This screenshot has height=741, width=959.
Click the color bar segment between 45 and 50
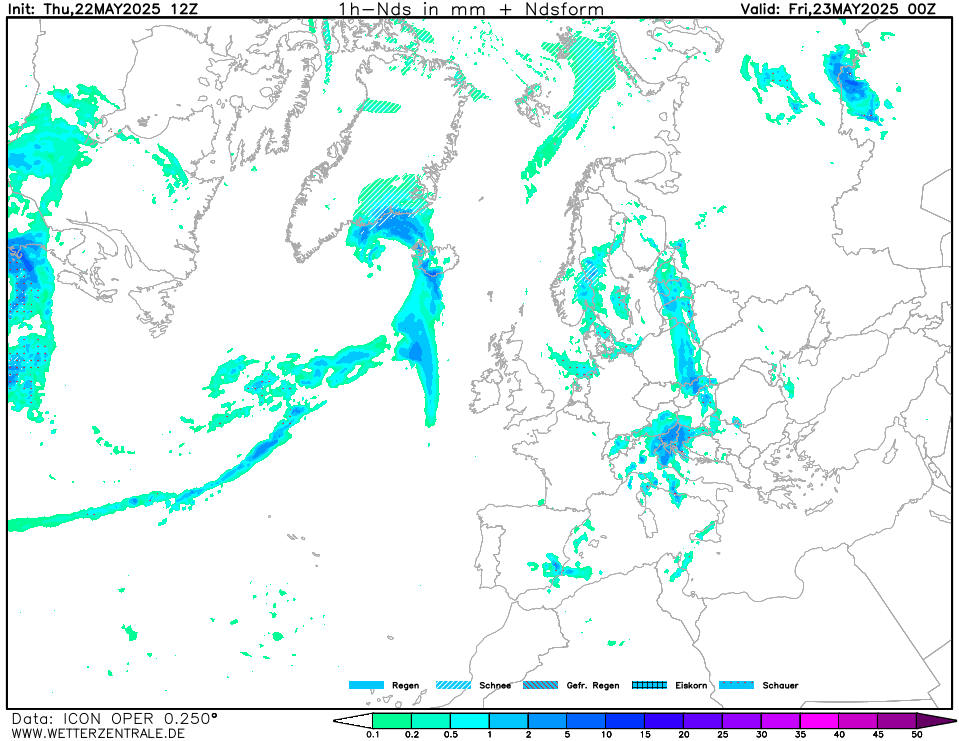[x=897, y=721]
